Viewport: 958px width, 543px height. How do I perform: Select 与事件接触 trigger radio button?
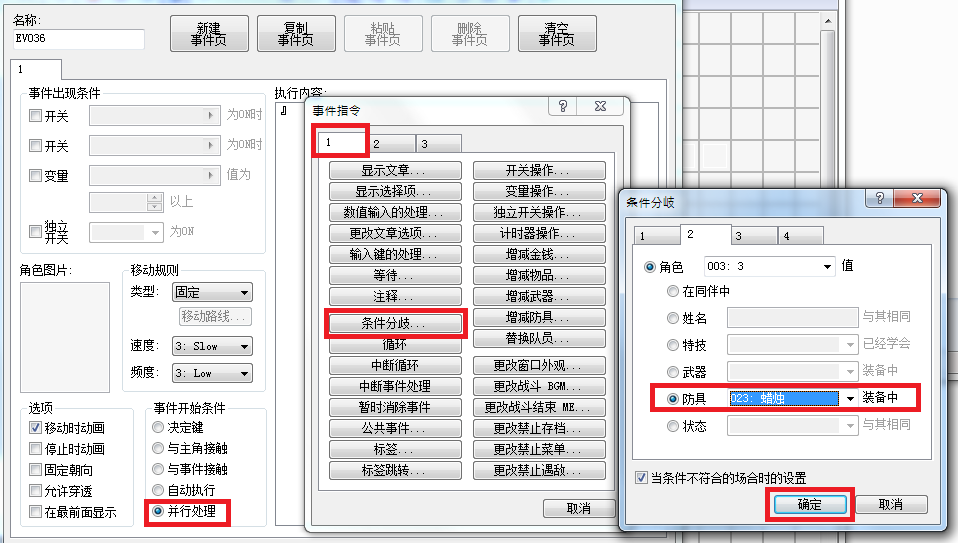[158, 469]
